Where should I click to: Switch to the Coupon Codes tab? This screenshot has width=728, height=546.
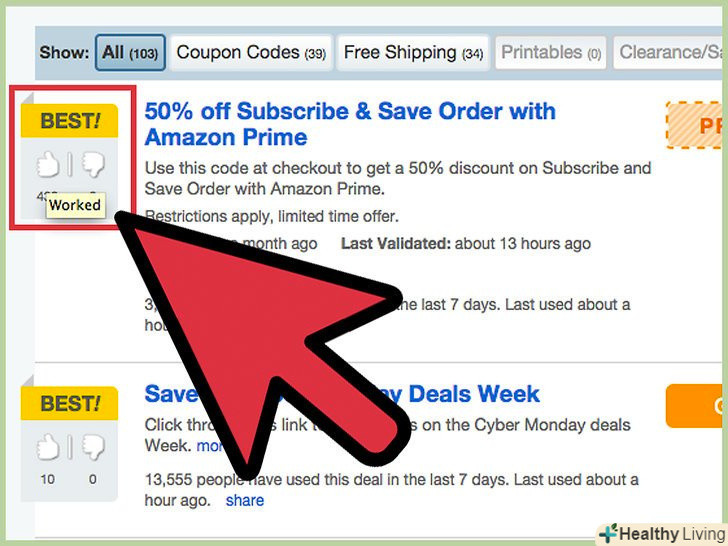click(251, 53)
